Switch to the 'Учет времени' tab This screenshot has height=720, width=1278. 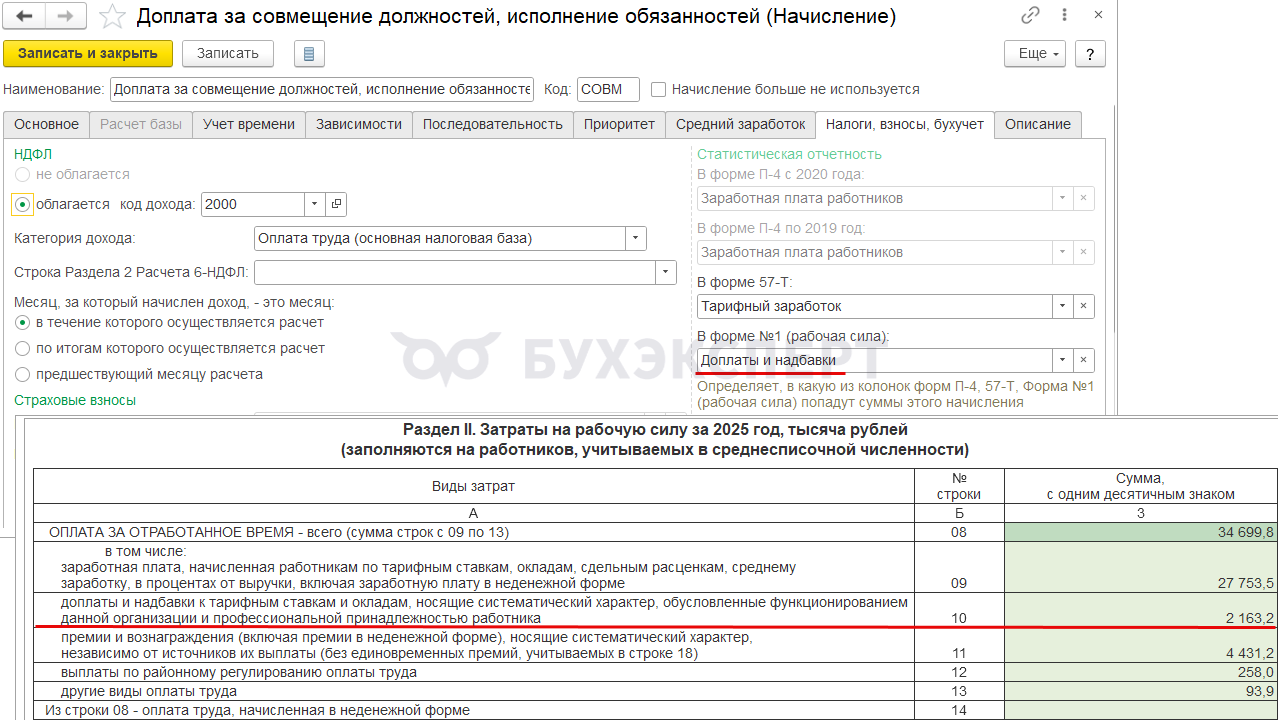[x=249, y=125]
